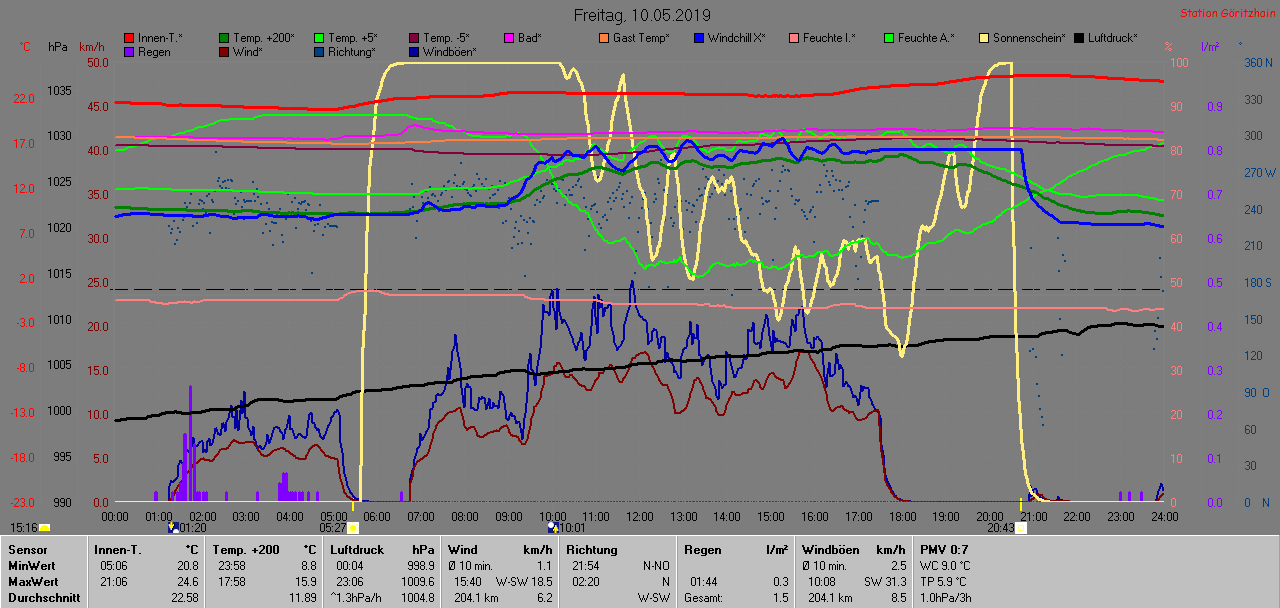Screen dimensions: 1280x608
Task: Click the 06:00 time axis label
Action: [x=377, y=516]
